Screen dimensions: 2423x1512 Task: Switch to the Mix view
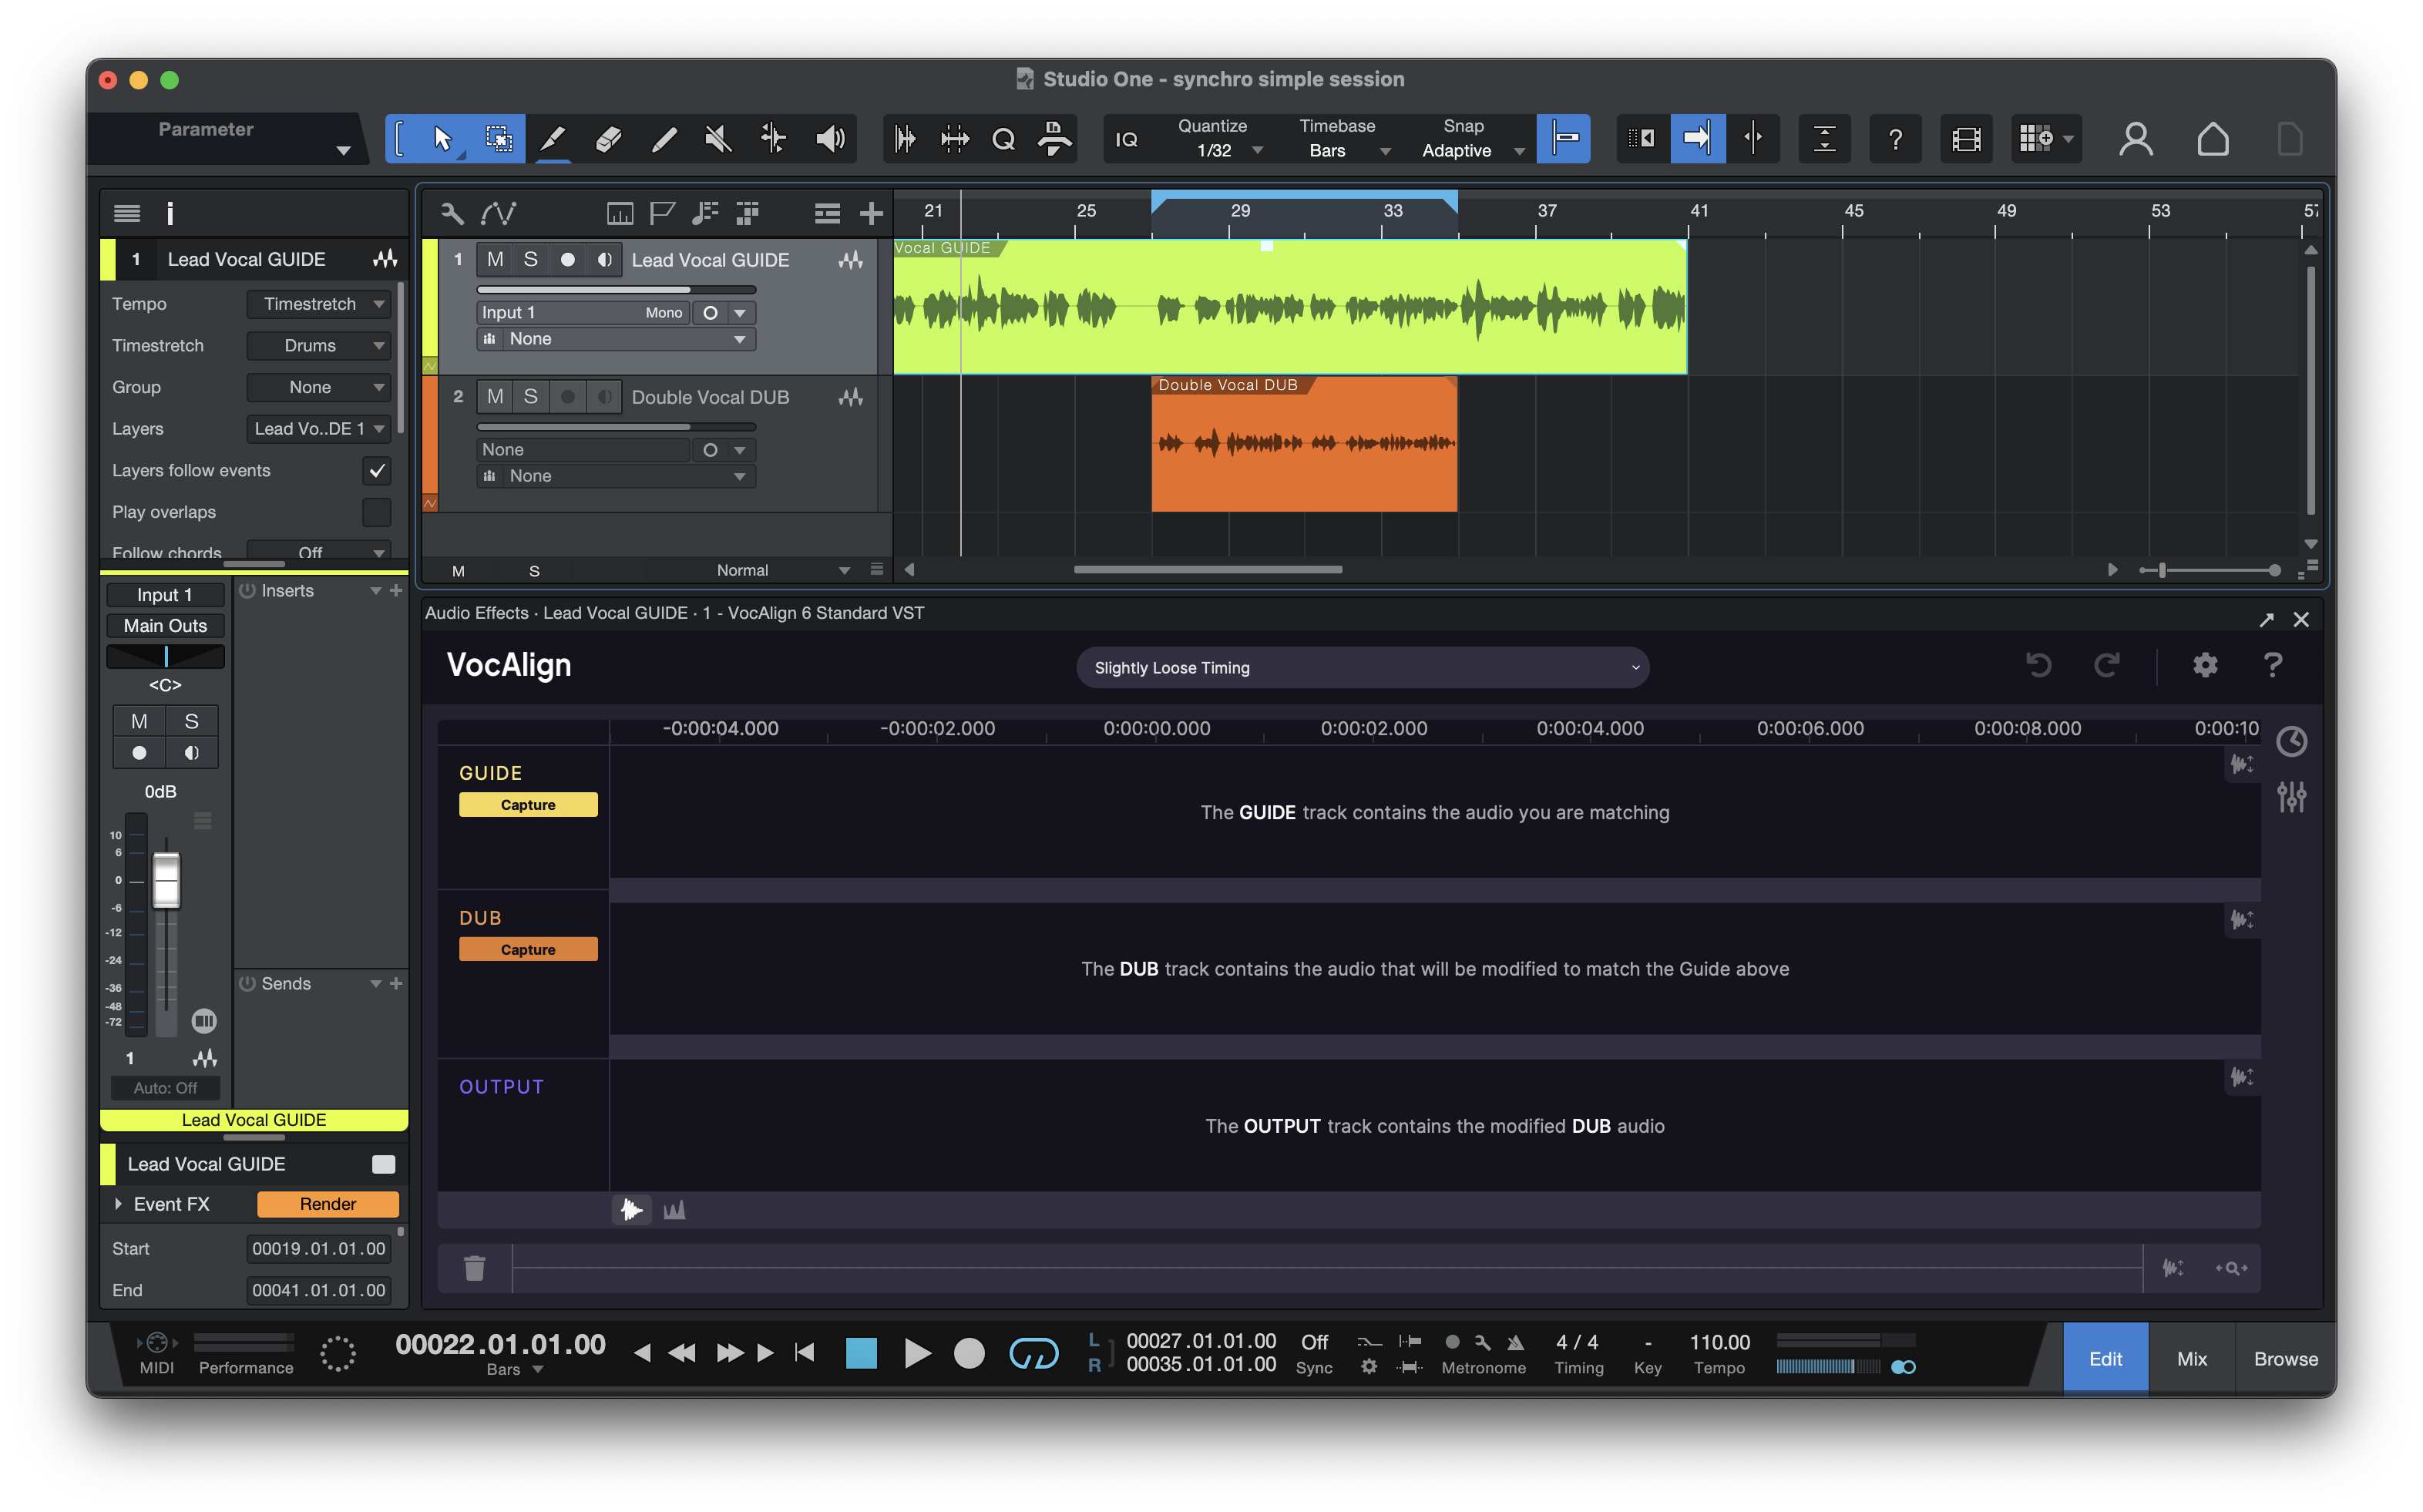(x=2190, y=1357)
